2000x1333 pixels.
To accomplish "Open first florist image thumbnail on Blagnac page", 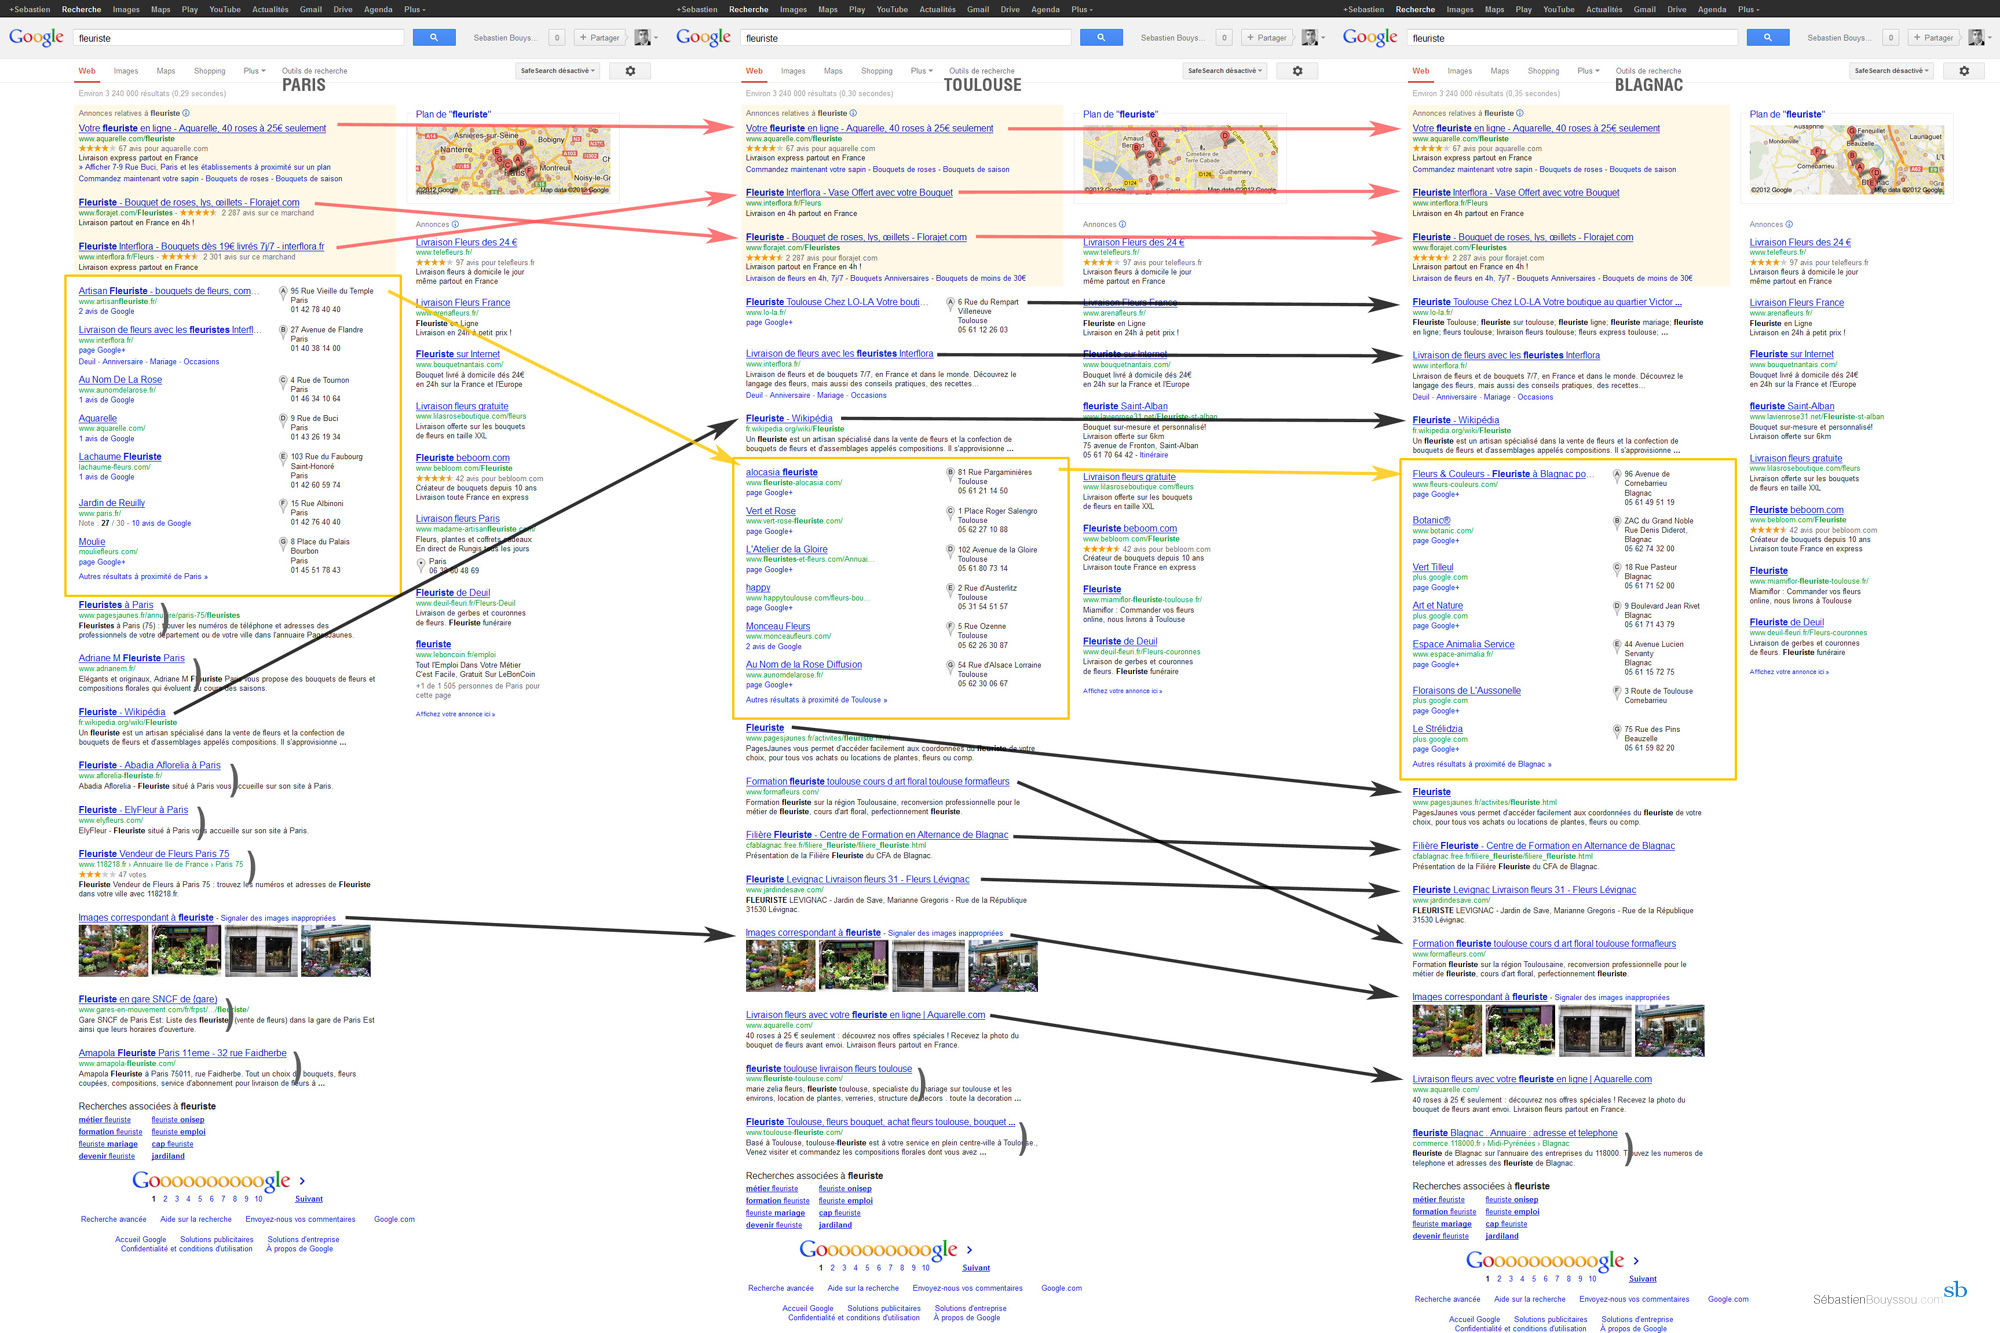I will (1447, 1030).
